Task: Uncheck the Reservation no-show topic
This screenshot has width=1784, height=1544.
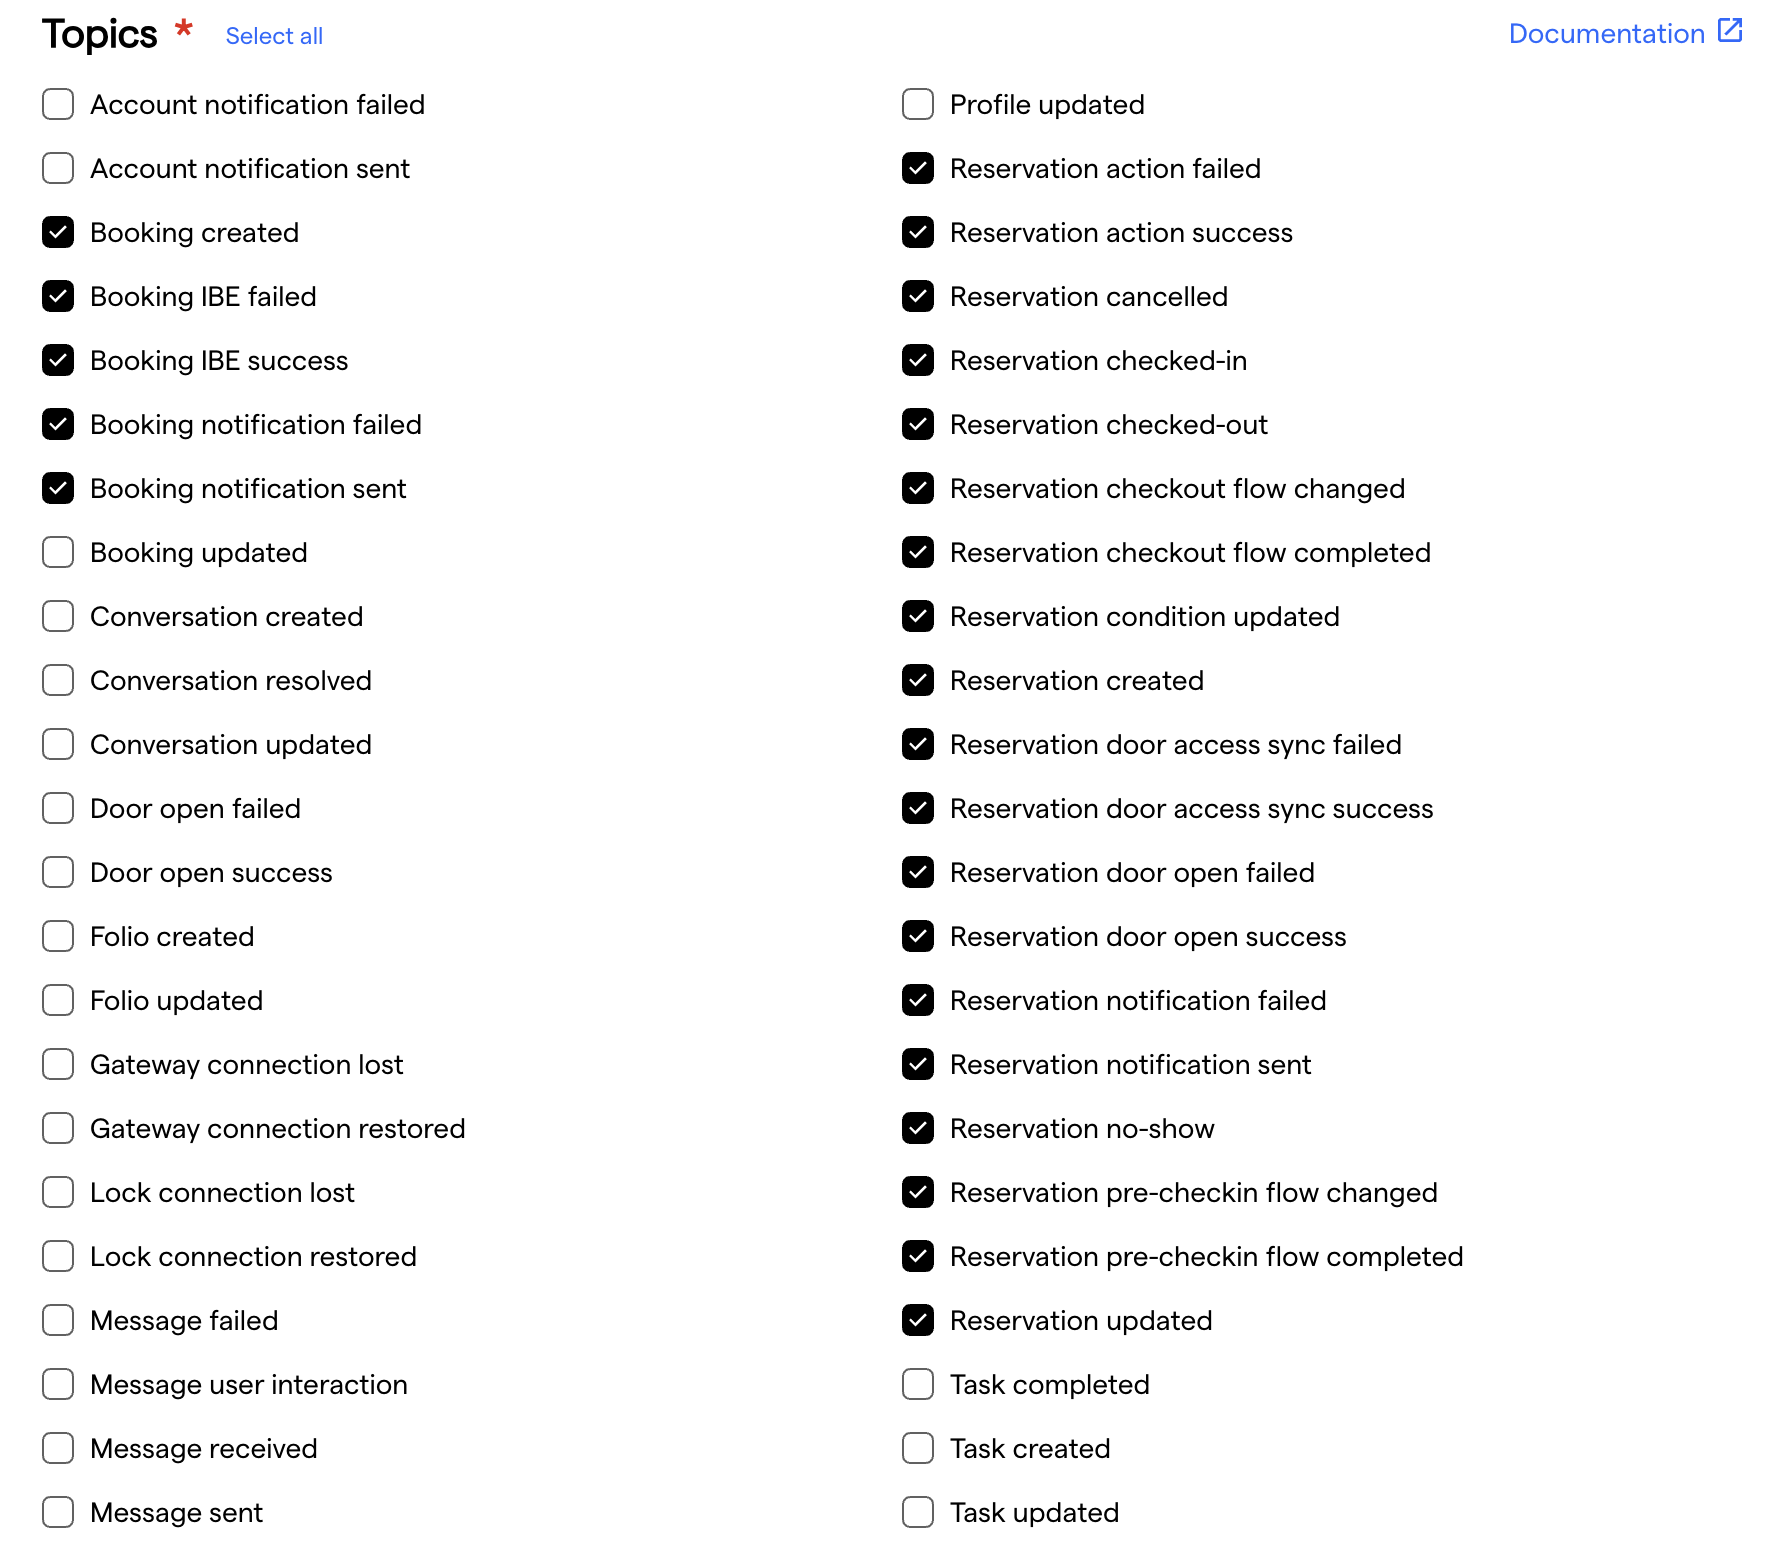Action: pos(917,1128)
